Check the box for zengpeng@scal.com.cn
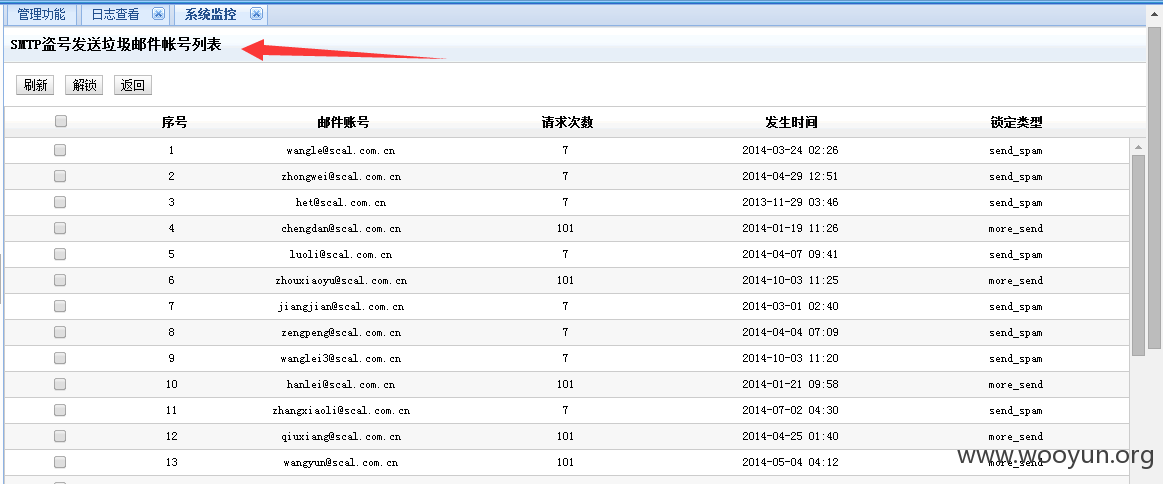This screenshot has height=484, width=1163. pyautogui.click(x=60, y=332)
